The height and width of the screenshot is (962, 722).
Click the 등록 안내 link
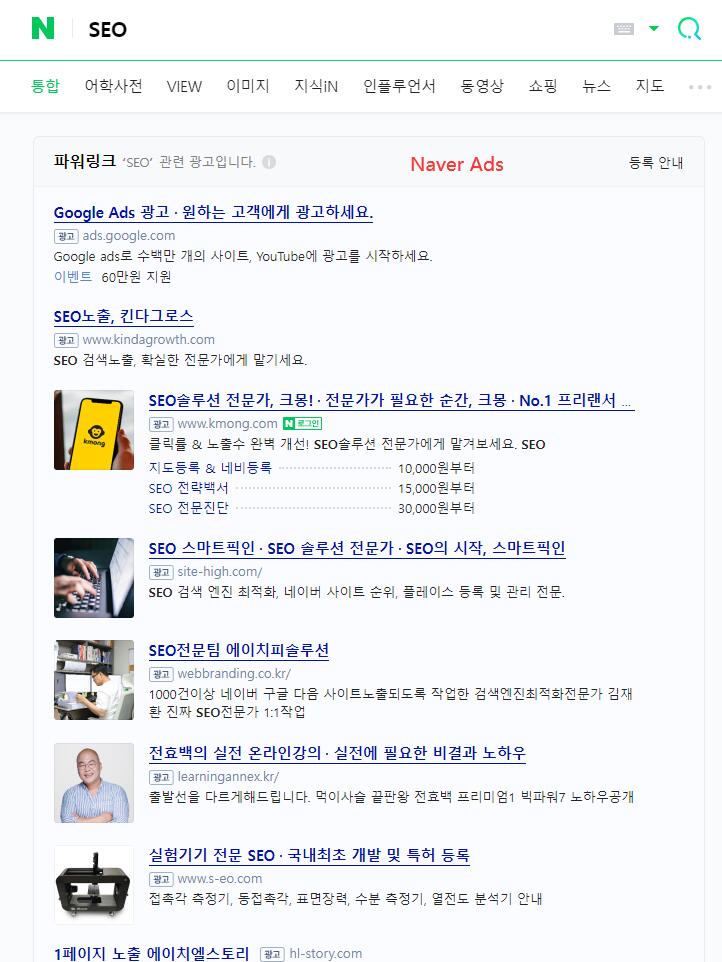656,163
